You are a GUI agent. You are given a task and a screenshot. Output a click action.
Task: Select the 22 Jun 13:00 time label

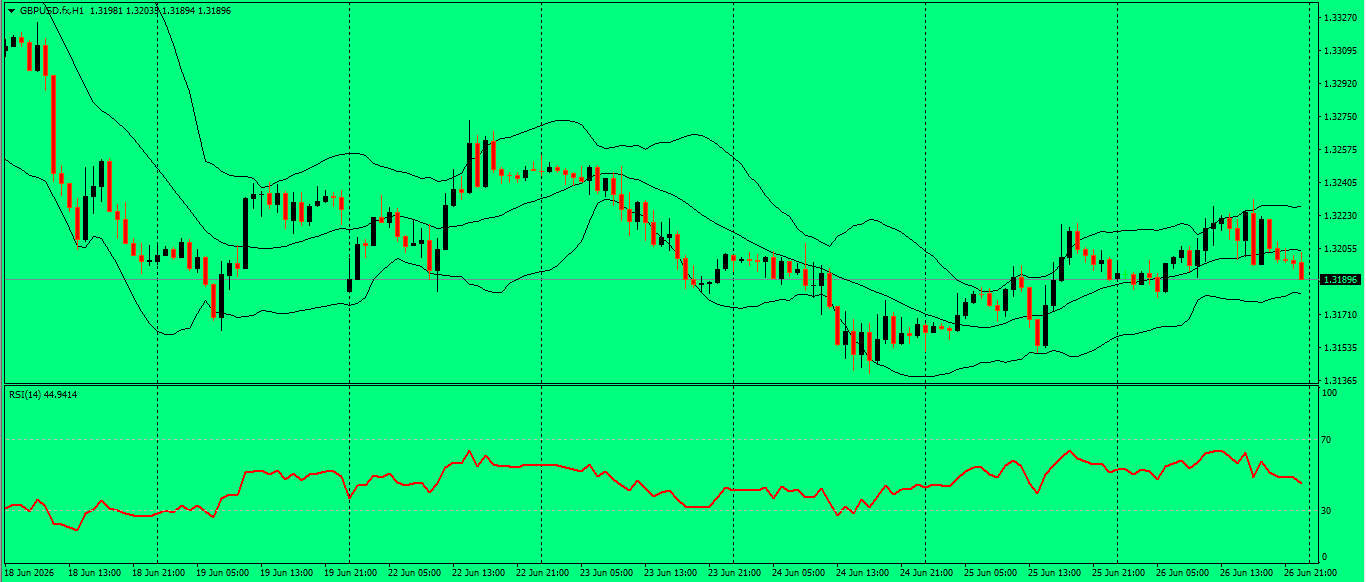[478, 573]
